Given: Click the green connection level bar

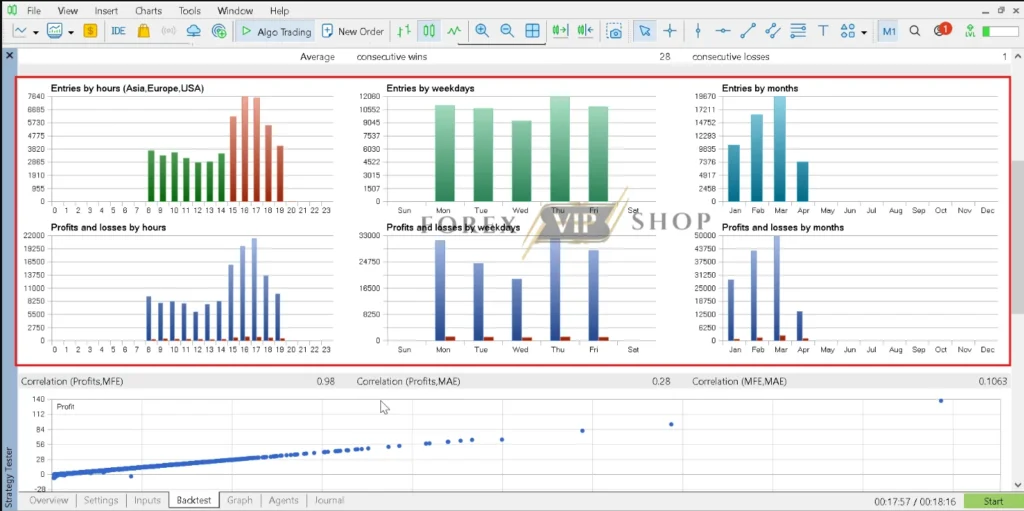Looking at the screenshot, I should [x=999, y=31].
